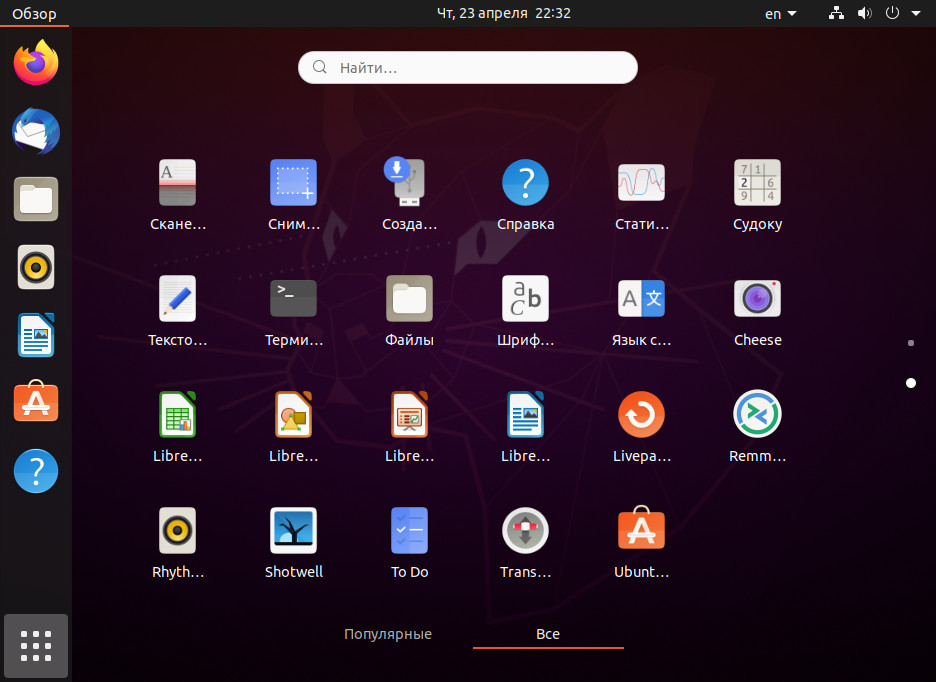Launch Судоку game
Image resolution: width=936 pixels, height=682 pixels.
(x=758, y=183)
